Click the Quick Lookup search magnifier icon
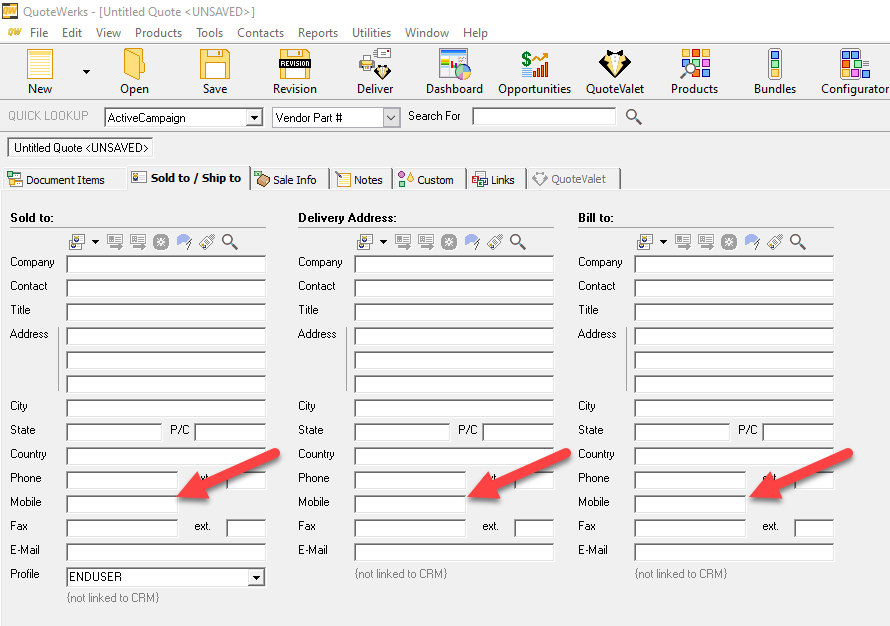The width and height of the screenshot is (890, 626). tap(633, 117)
